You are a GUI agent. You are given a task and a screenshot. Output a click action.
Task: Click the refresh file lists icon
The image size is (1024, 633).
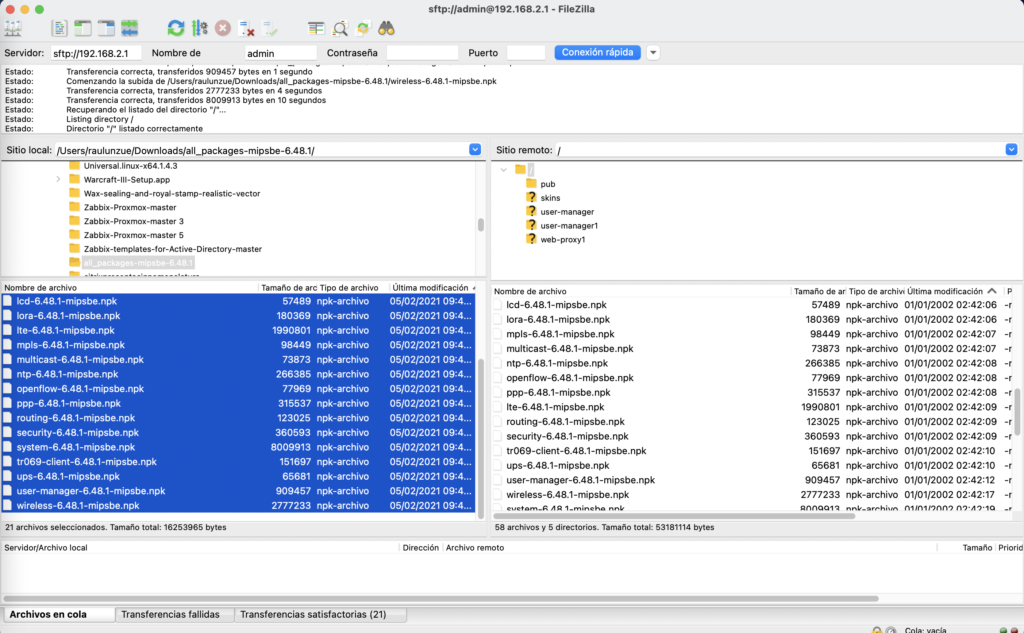(176, 29)
